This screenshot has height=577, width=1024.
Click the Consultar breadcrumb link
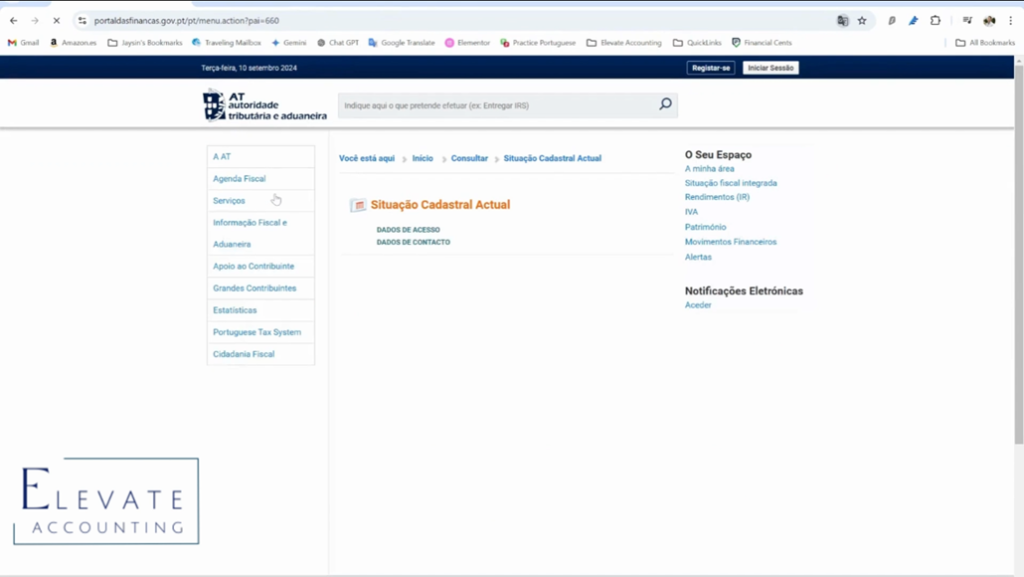(x=469, y=158)
